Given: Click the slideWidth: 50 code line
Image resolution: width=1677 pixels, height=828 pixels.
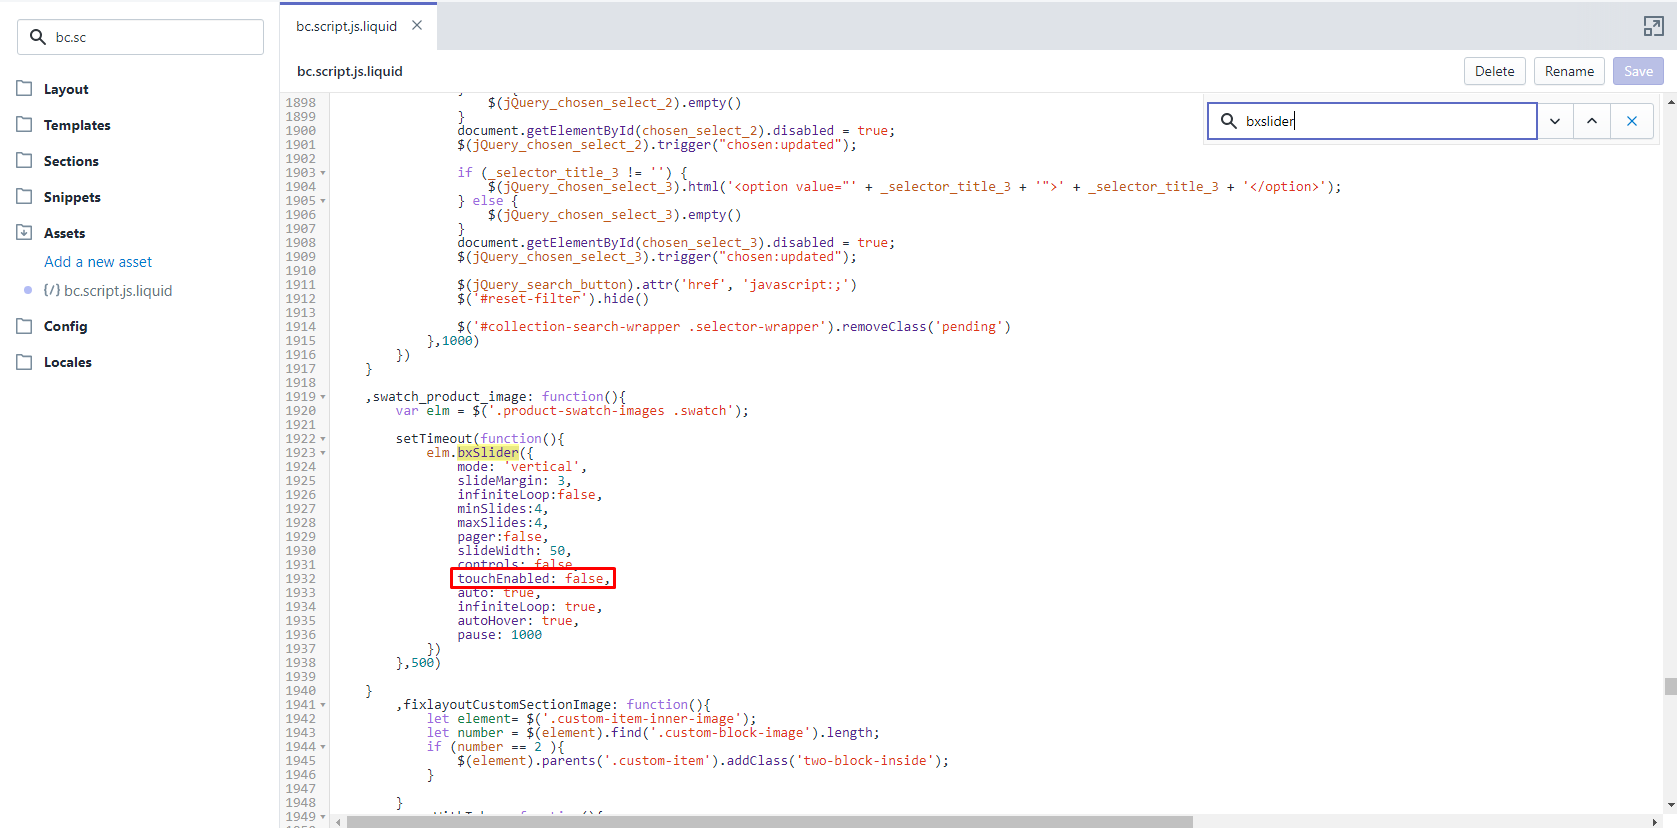Looking at the screenshot, I should pyautogui.click(x=514, y=551).
